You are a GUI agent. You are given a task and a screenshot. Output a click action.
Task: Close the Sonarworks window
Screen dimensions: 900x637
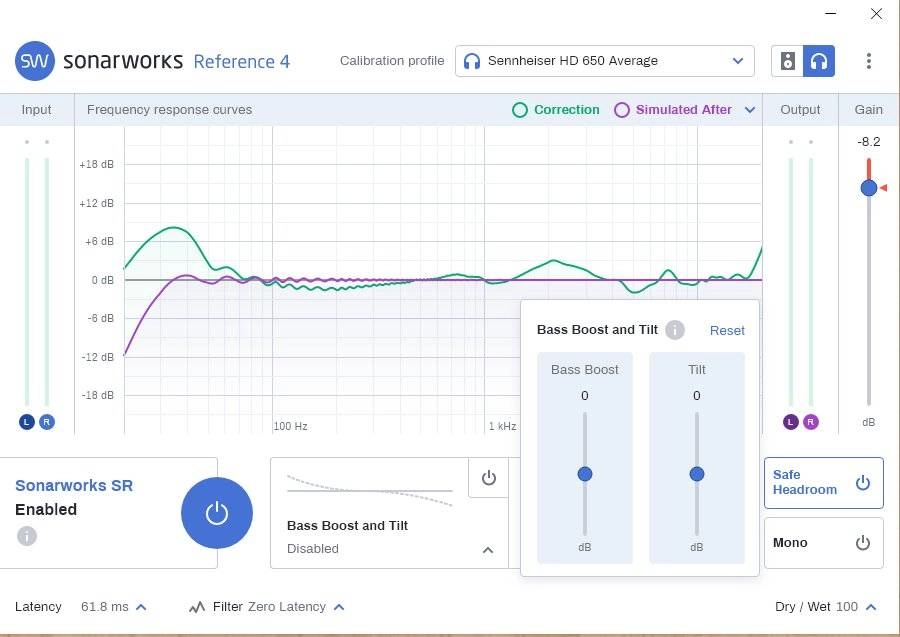point(876,13)
